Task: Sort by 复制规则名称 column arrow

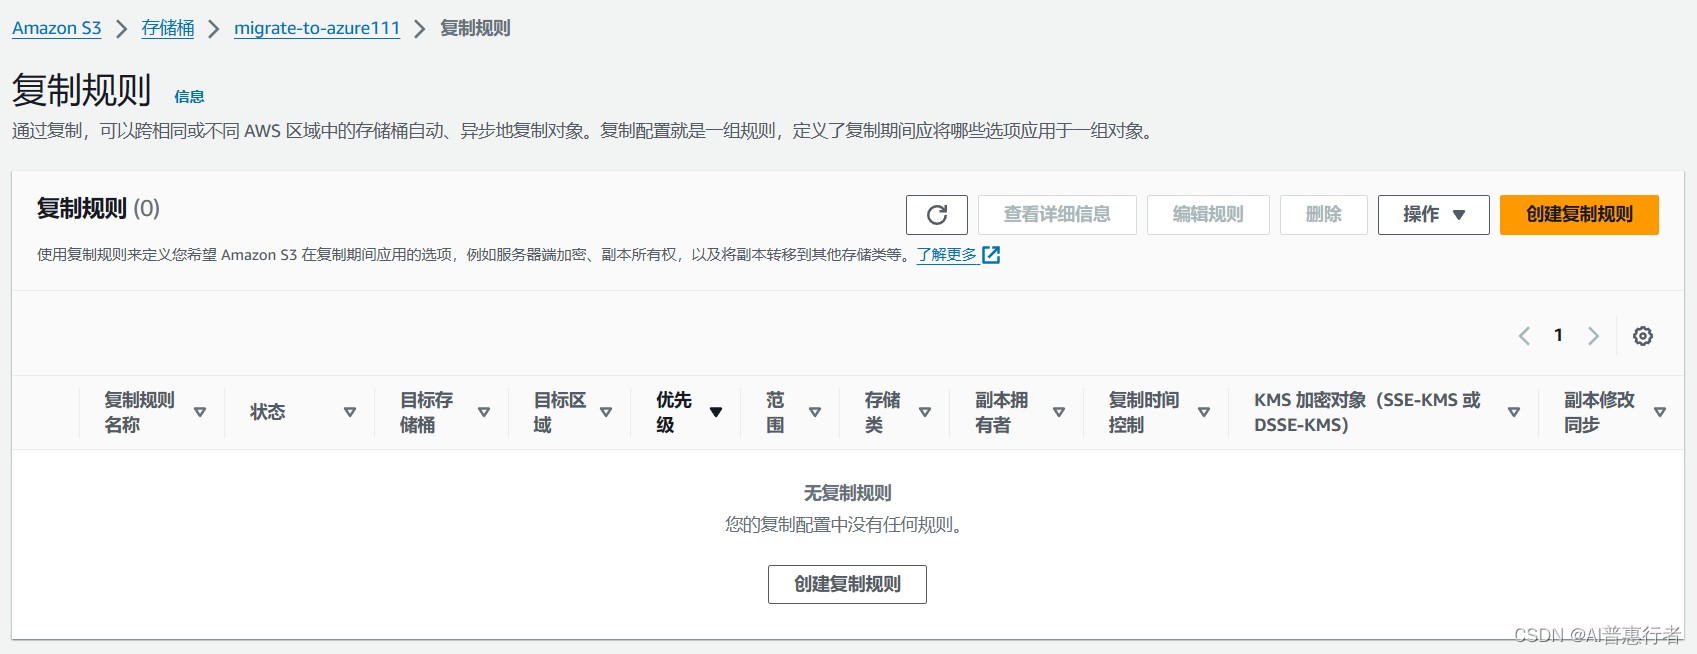Action: click(x=200, y=412)
